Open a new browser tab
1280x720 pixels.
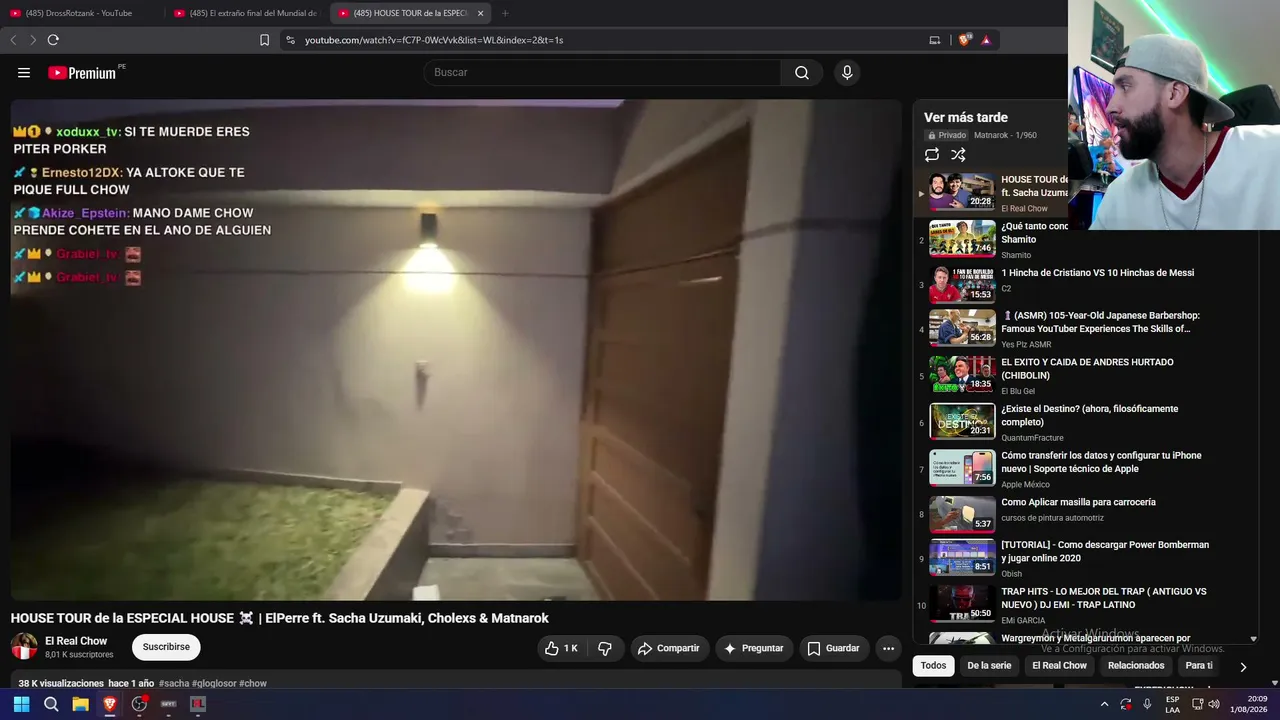505,13
